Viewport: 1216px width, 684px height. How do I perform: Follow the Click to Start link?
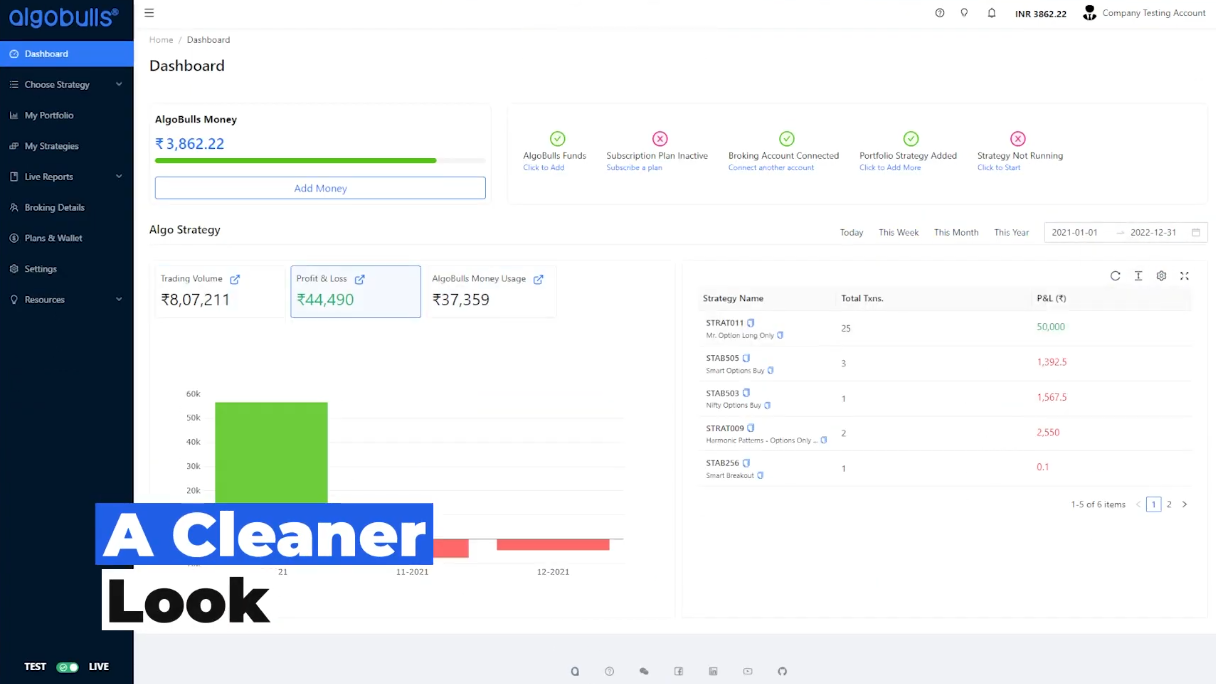(999, 168)
